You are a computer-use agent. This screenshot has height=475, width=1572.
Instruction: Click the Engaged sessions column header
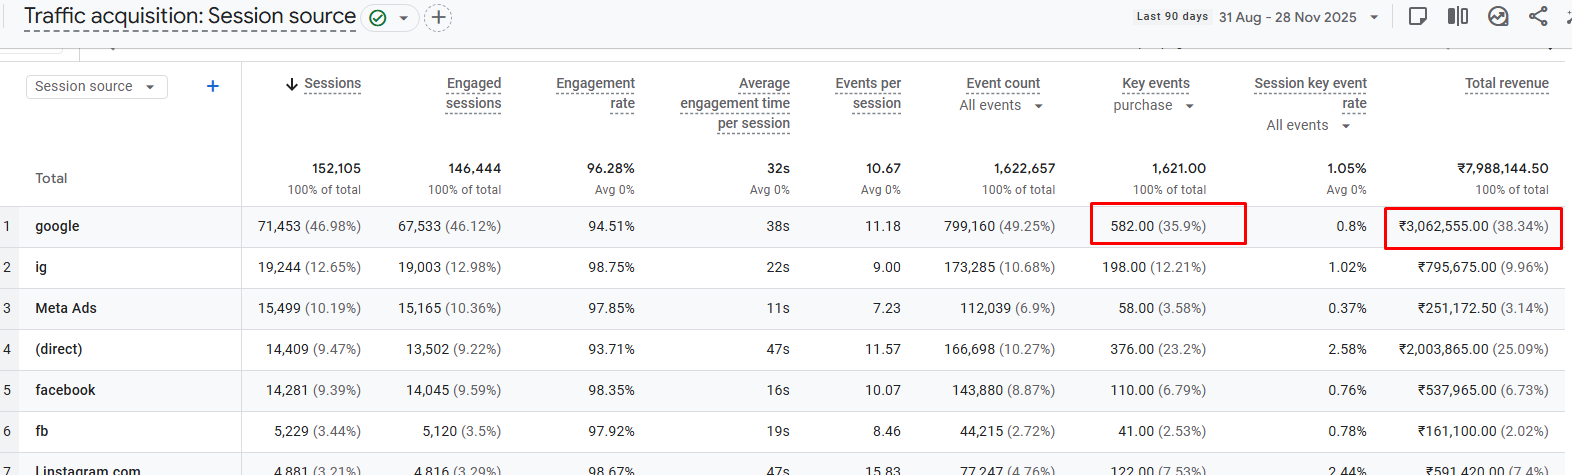point(473,93)
